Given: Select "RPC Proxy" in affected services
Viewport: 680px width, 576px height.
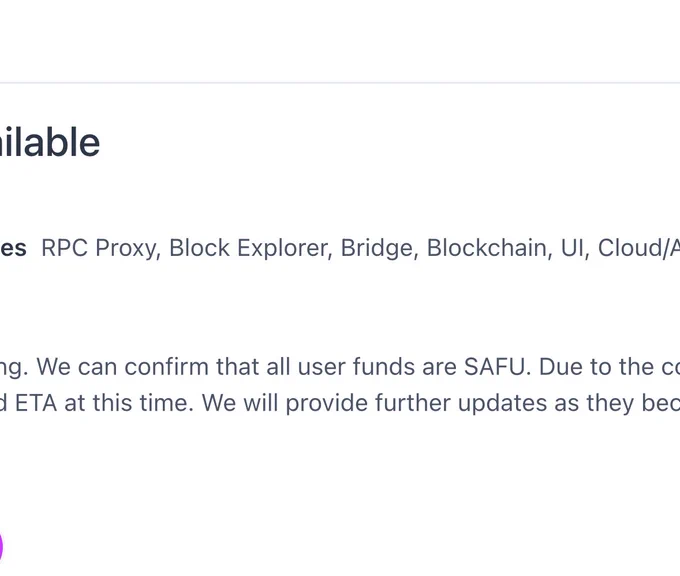Looking at the screenshot, I should pos(101,249).
